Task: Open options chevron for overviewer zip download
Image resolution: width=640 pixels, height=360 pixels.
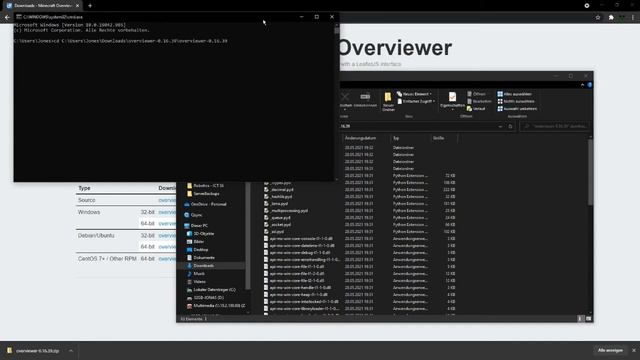Action: [x=71, y=351]
